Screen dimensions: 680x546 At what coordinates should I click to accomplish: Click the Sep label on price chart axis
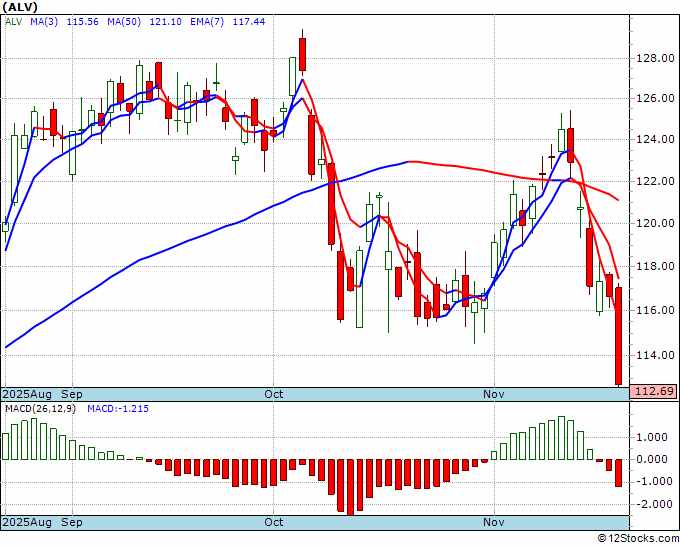pyautogui.click(x=72, y=394)
